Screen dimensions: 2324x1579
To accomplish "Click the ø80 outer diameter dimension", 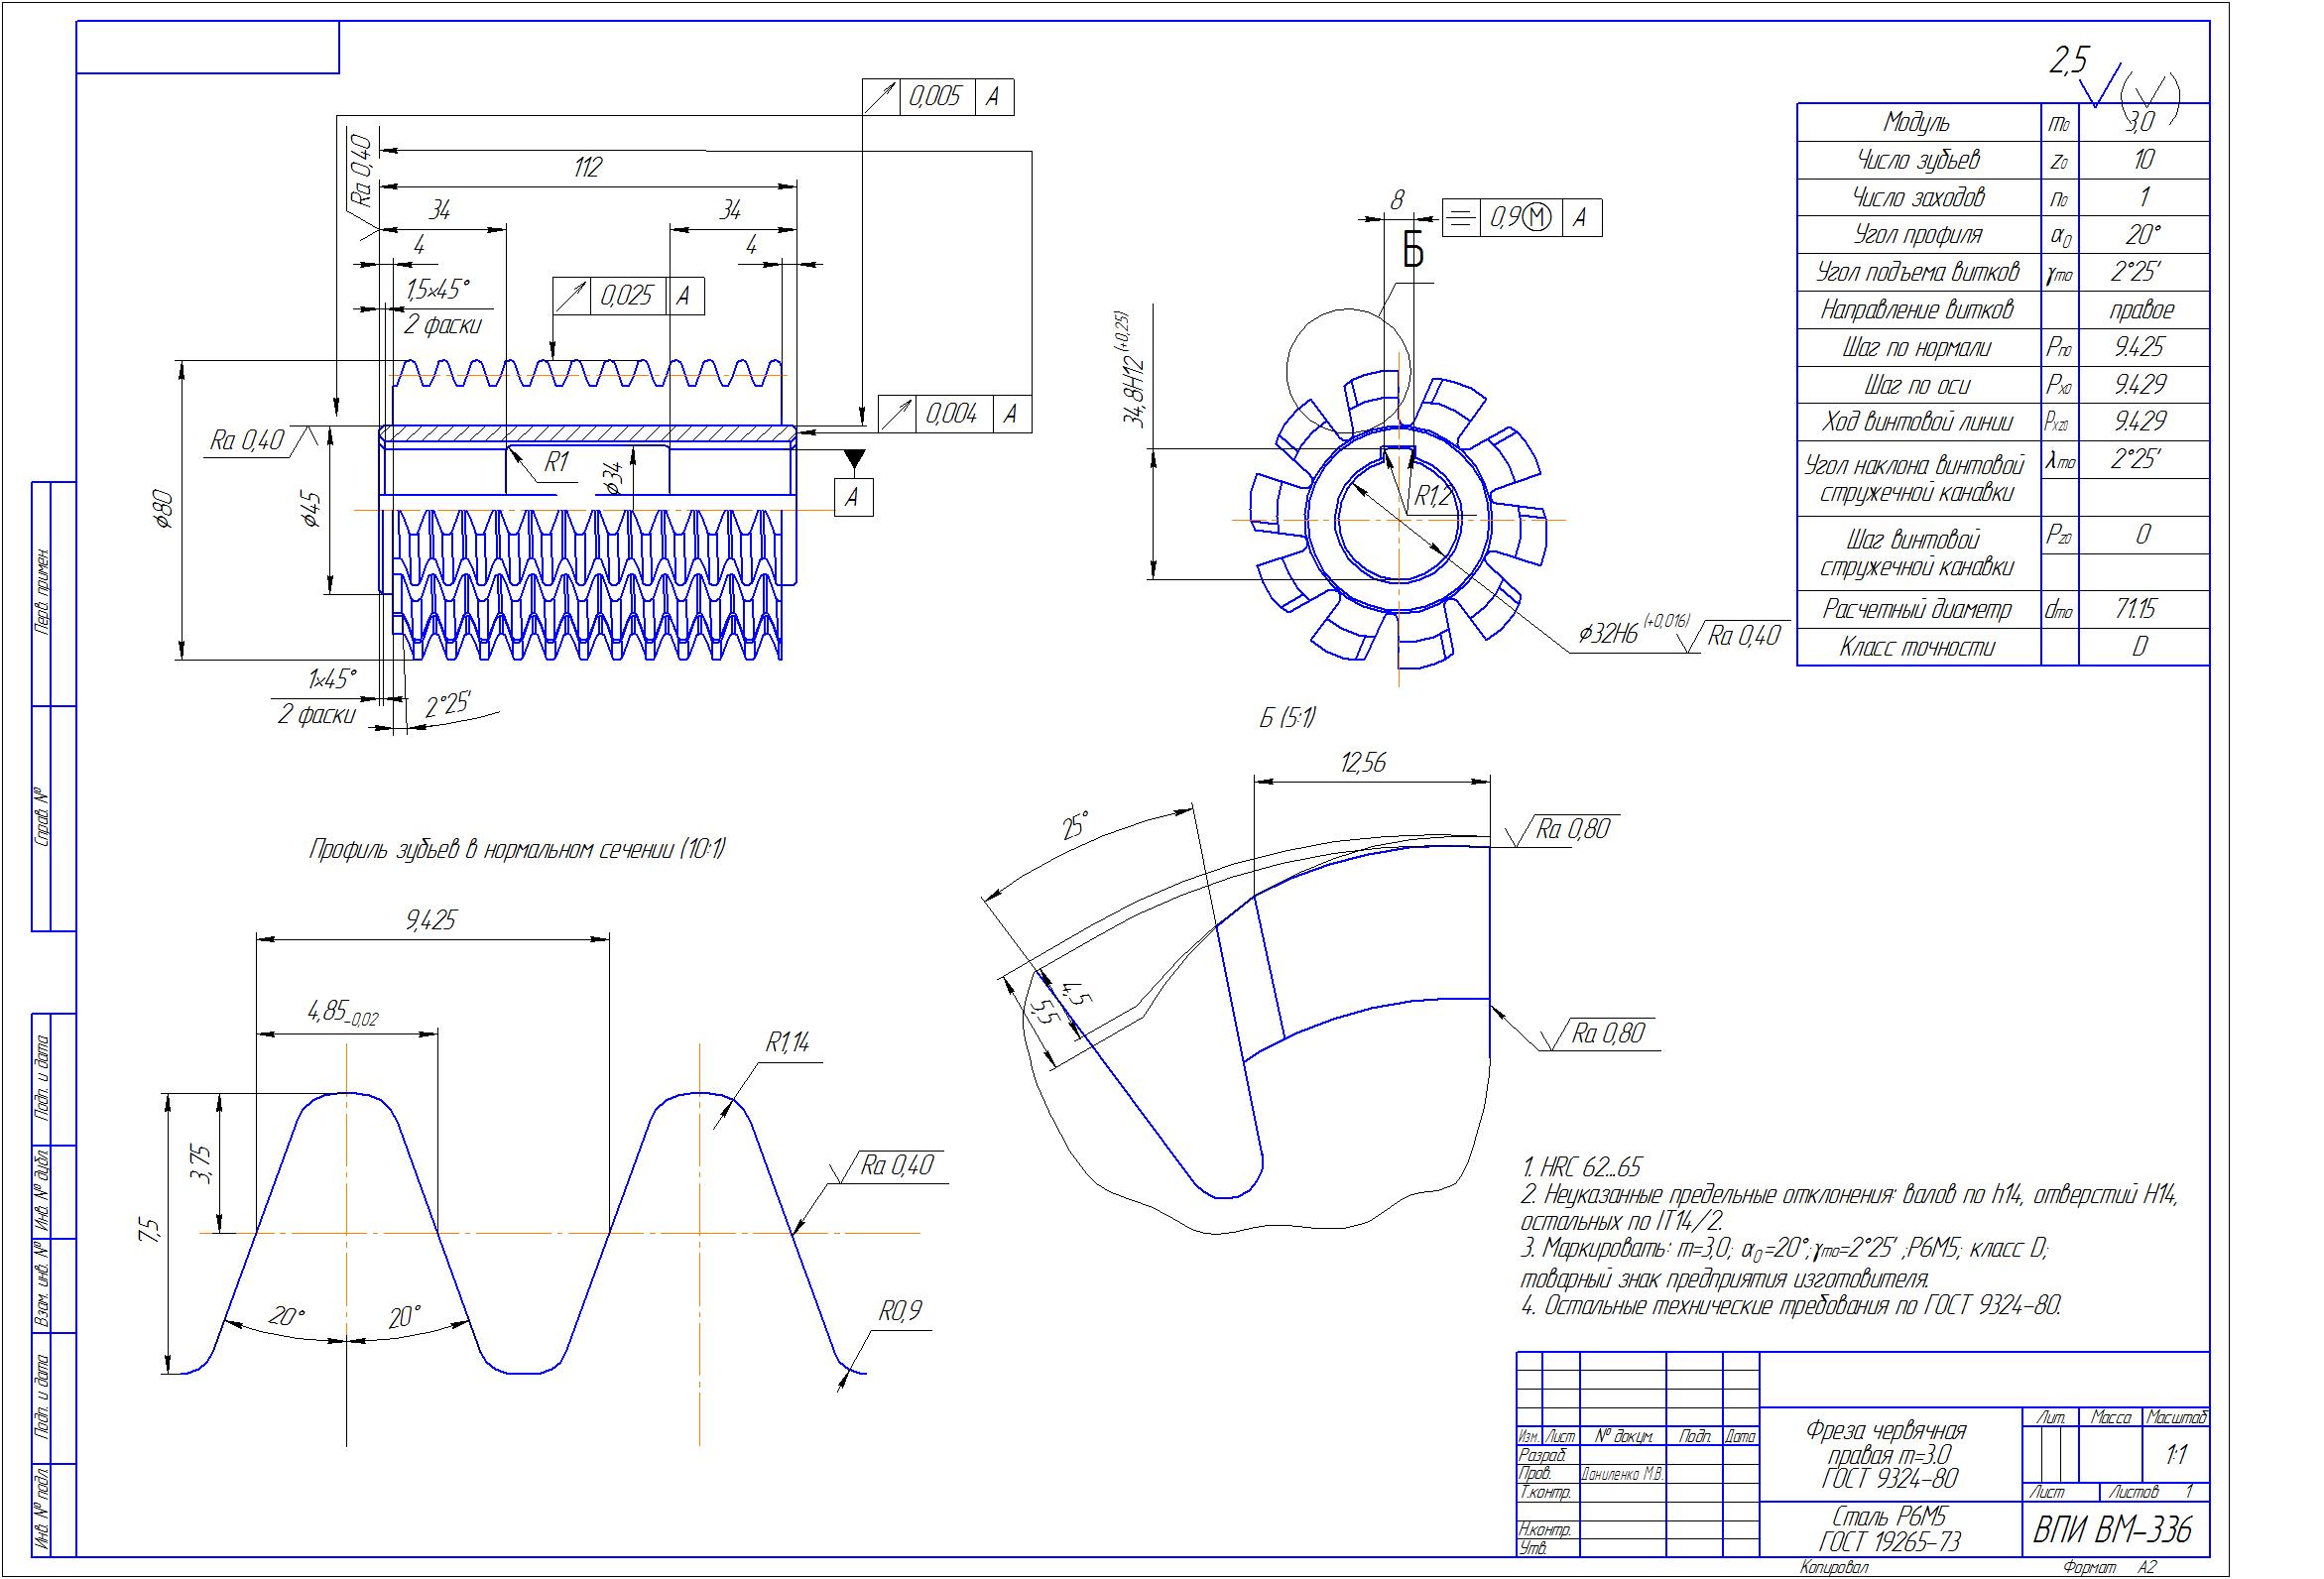I will pos(164,508).
